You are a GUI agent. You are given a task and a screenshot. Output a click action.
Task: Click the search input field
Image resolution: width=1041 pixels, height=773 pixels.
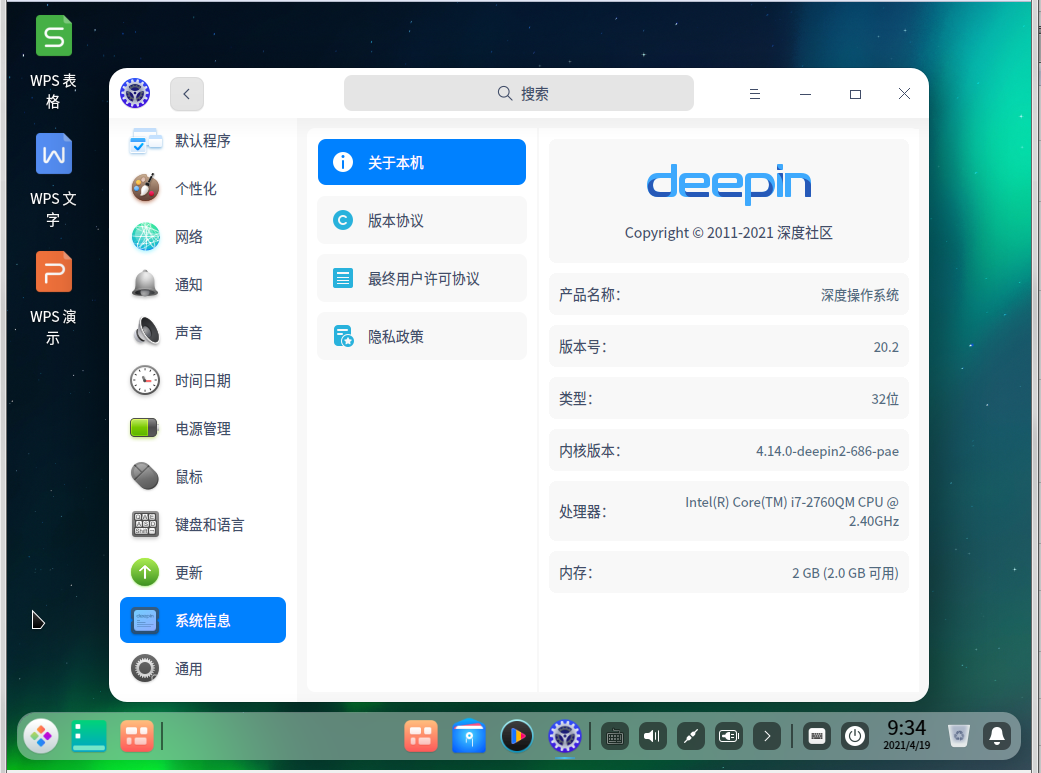518,94
